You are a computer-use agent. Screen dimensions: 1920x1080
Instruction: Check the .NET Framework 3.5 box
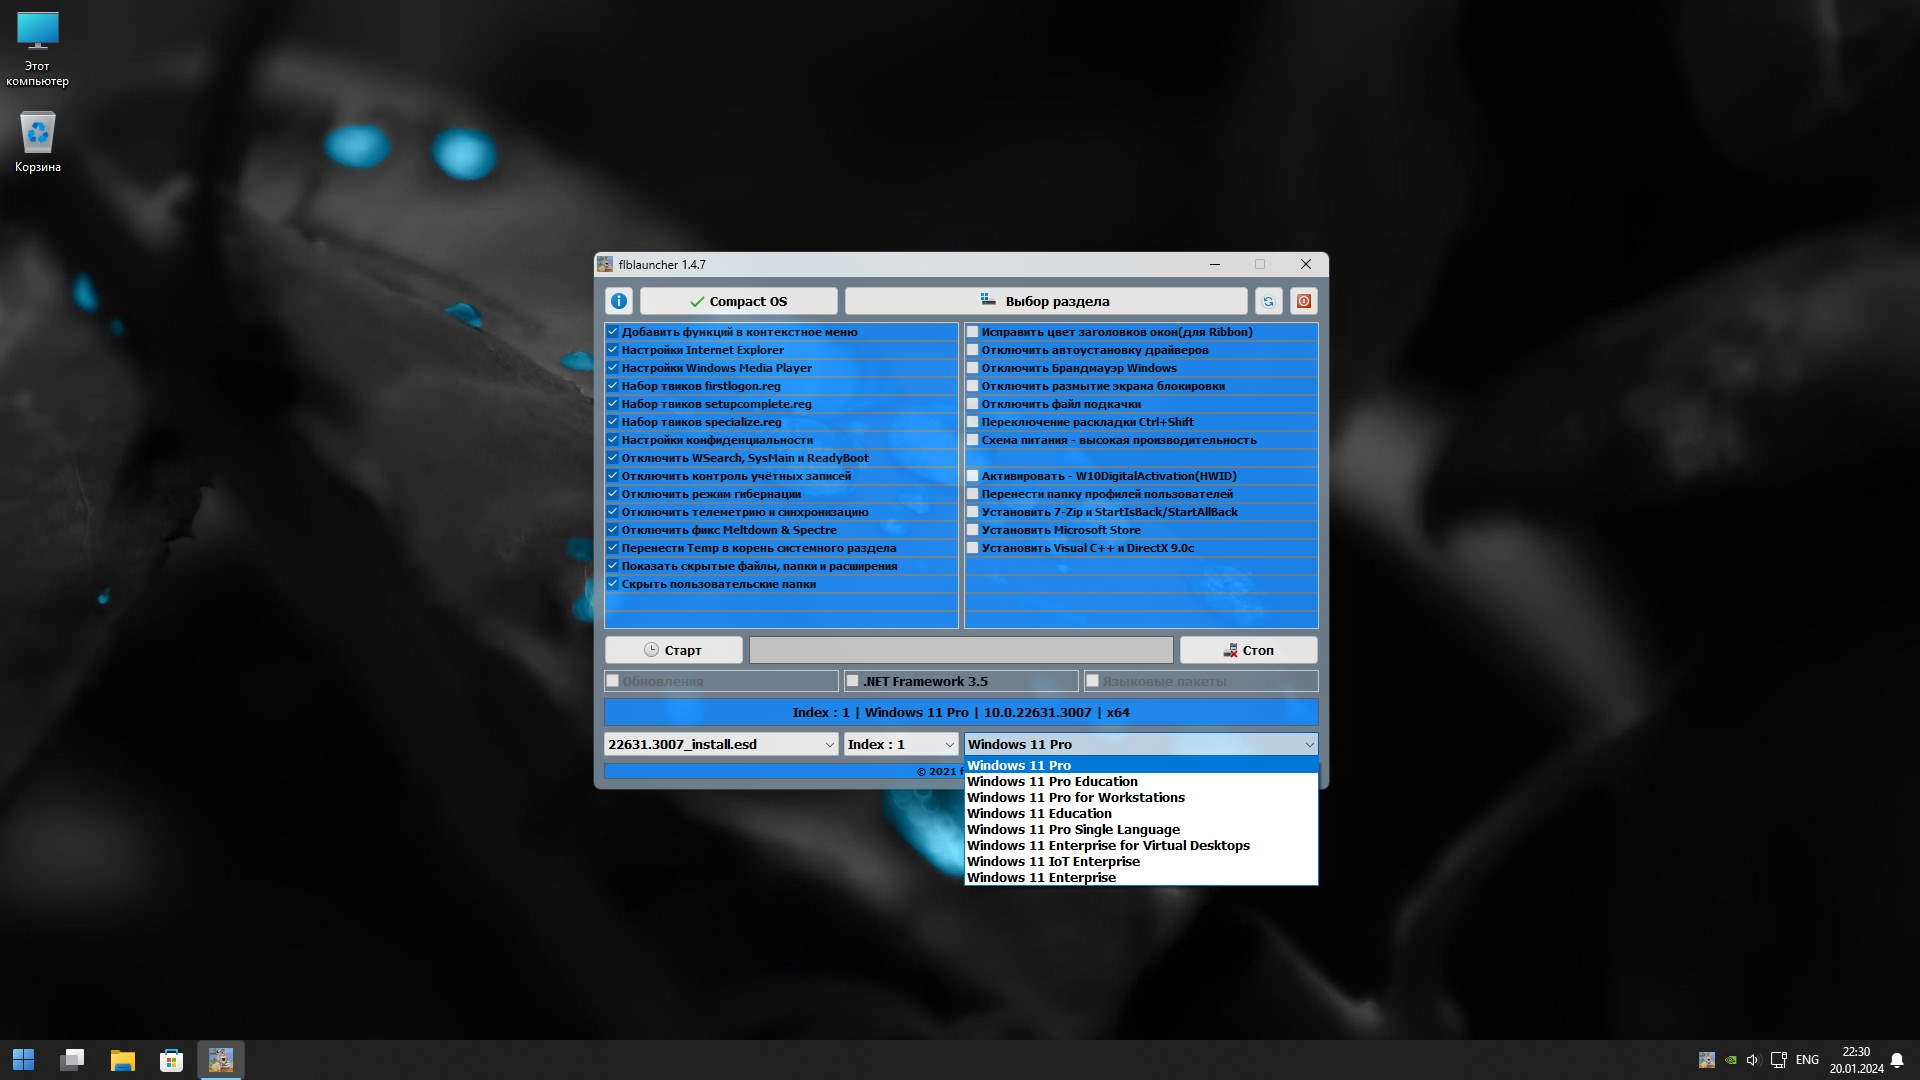853,681
